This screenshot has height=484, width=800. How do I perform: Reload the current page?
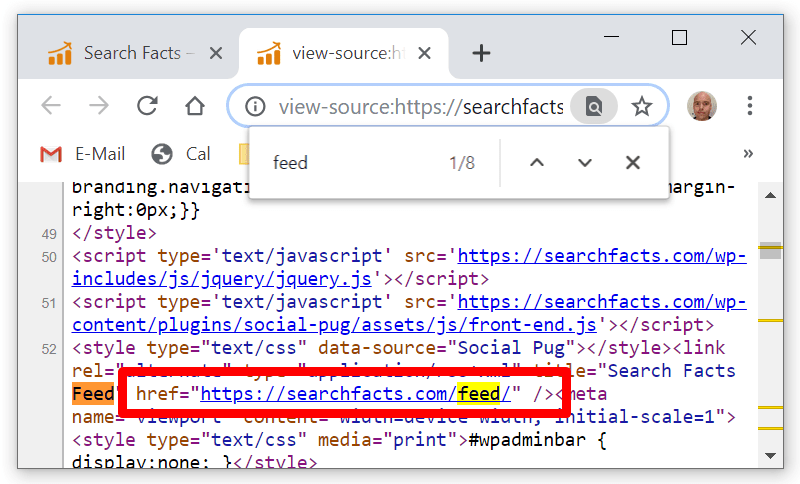pyautogui.click(x=147, y=106)
